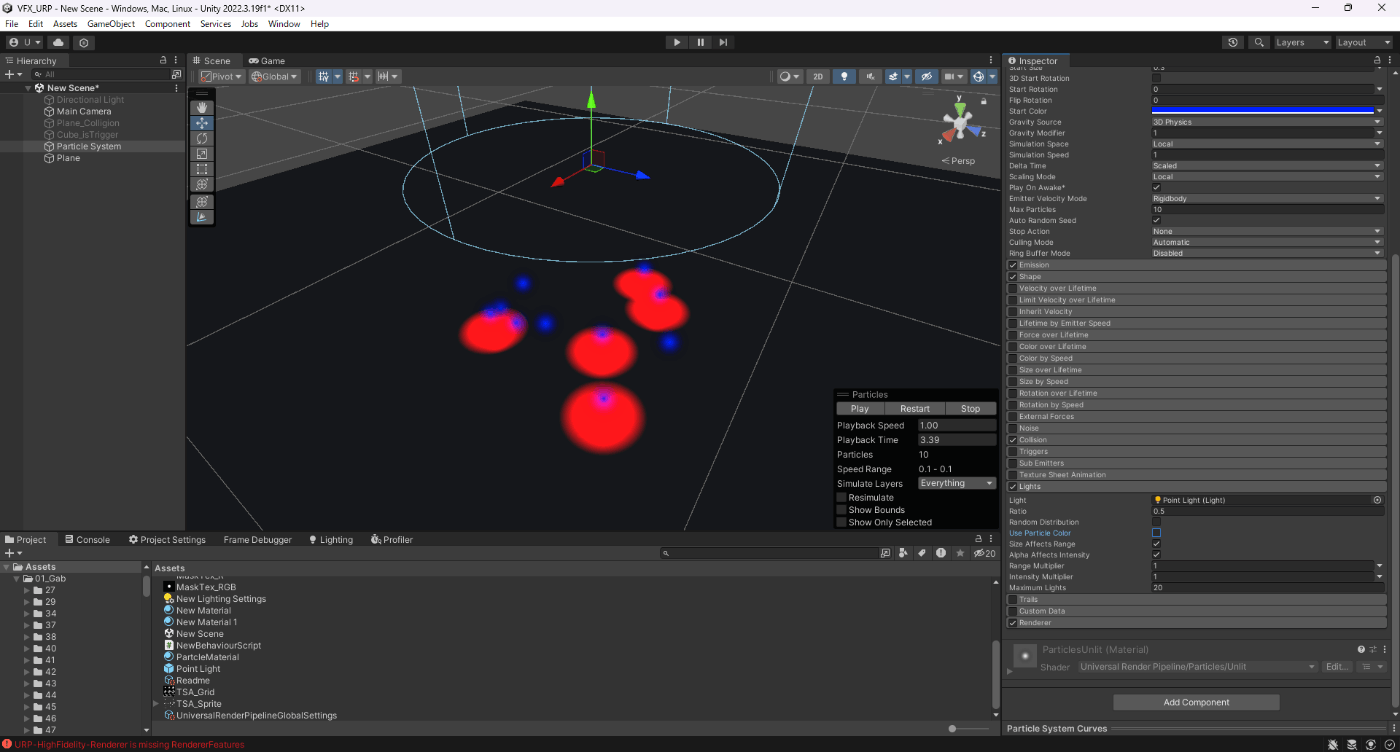Open the cloud services icon
The image size is (1400, 752).
tap(58, 42)
